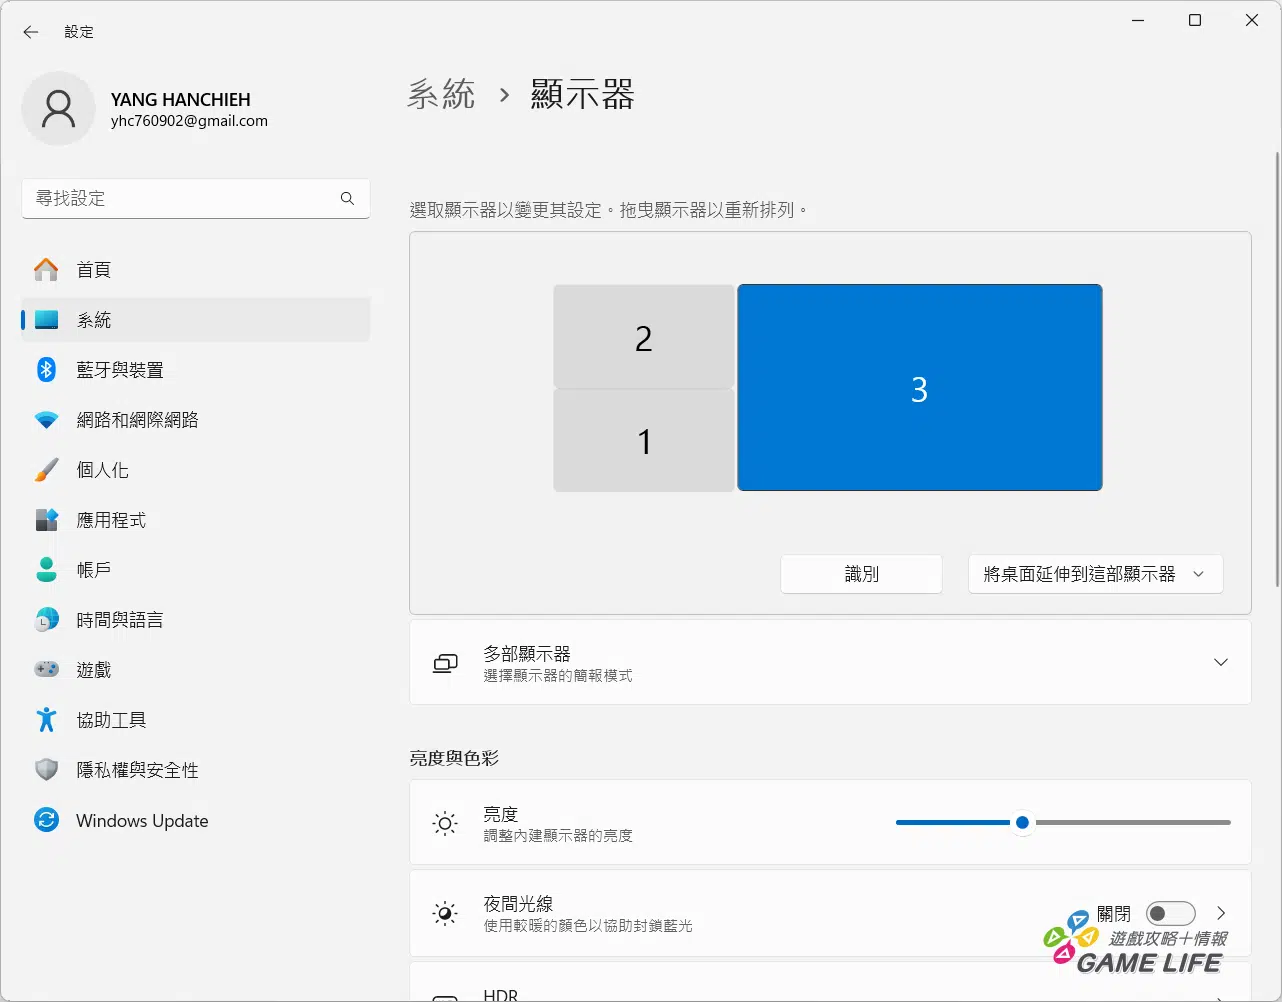This screenshot has height=1002, width=1282.
Task: Toggle the 夜間光線 switch
Action: tap(1170, 914)
